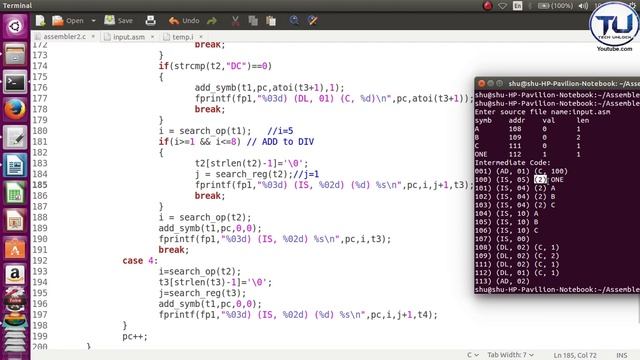Open the Find and Replace tool
This screenshot has height=360, width=640.
click(313, 20)
